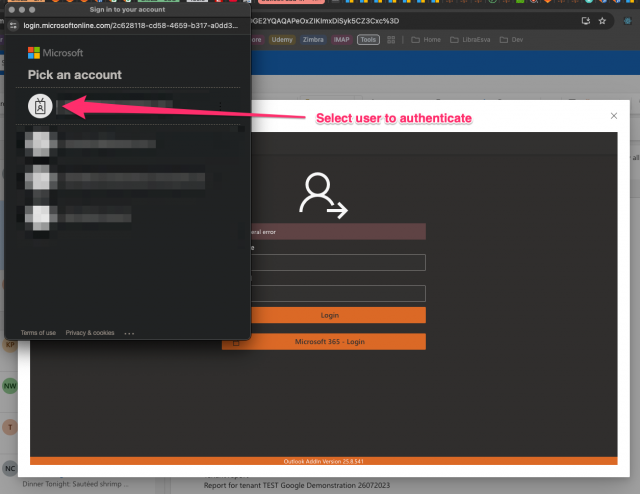Screen dimensions: 640x494
Task: Open the IMAP bookmark
Action: tap(341, 40)
